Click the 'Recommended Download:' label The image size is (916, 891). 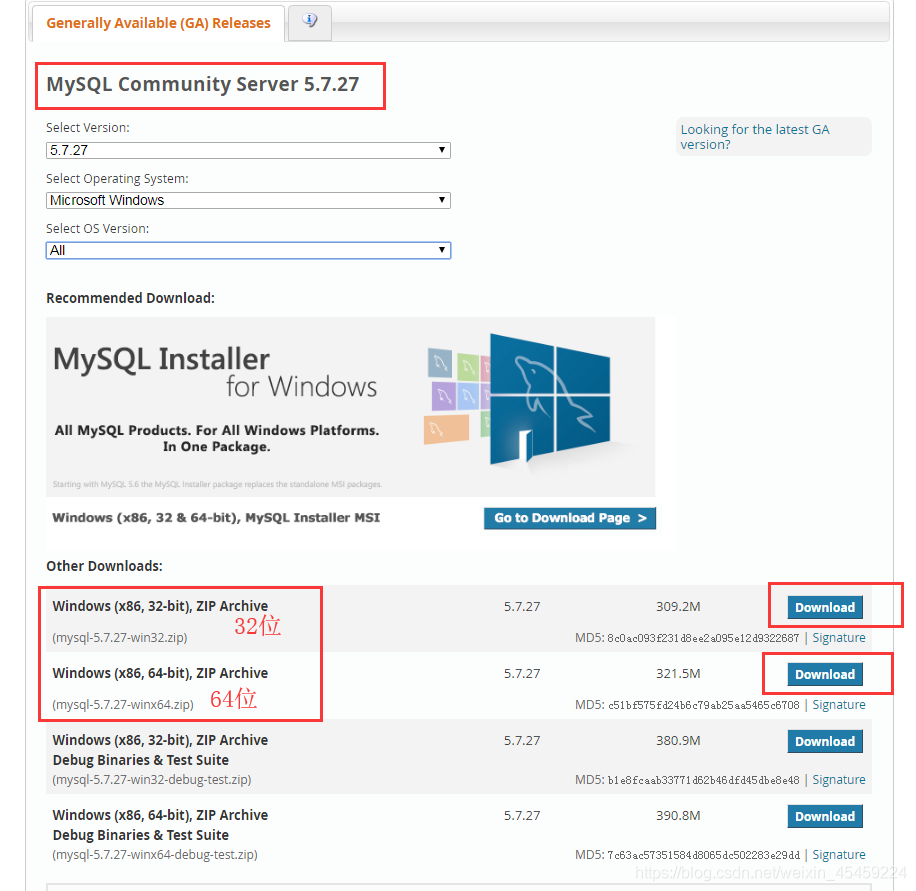click(x=130, y=299)
